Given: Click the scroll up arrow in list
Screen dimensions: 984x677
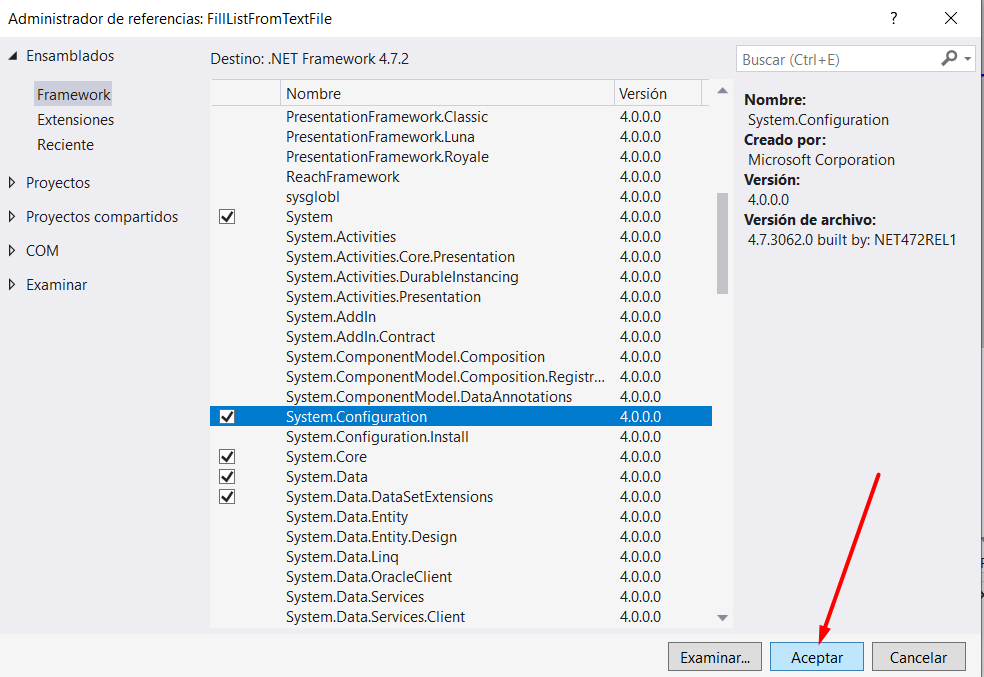Looking at the screenshot, I should click(x=722, y=93).
